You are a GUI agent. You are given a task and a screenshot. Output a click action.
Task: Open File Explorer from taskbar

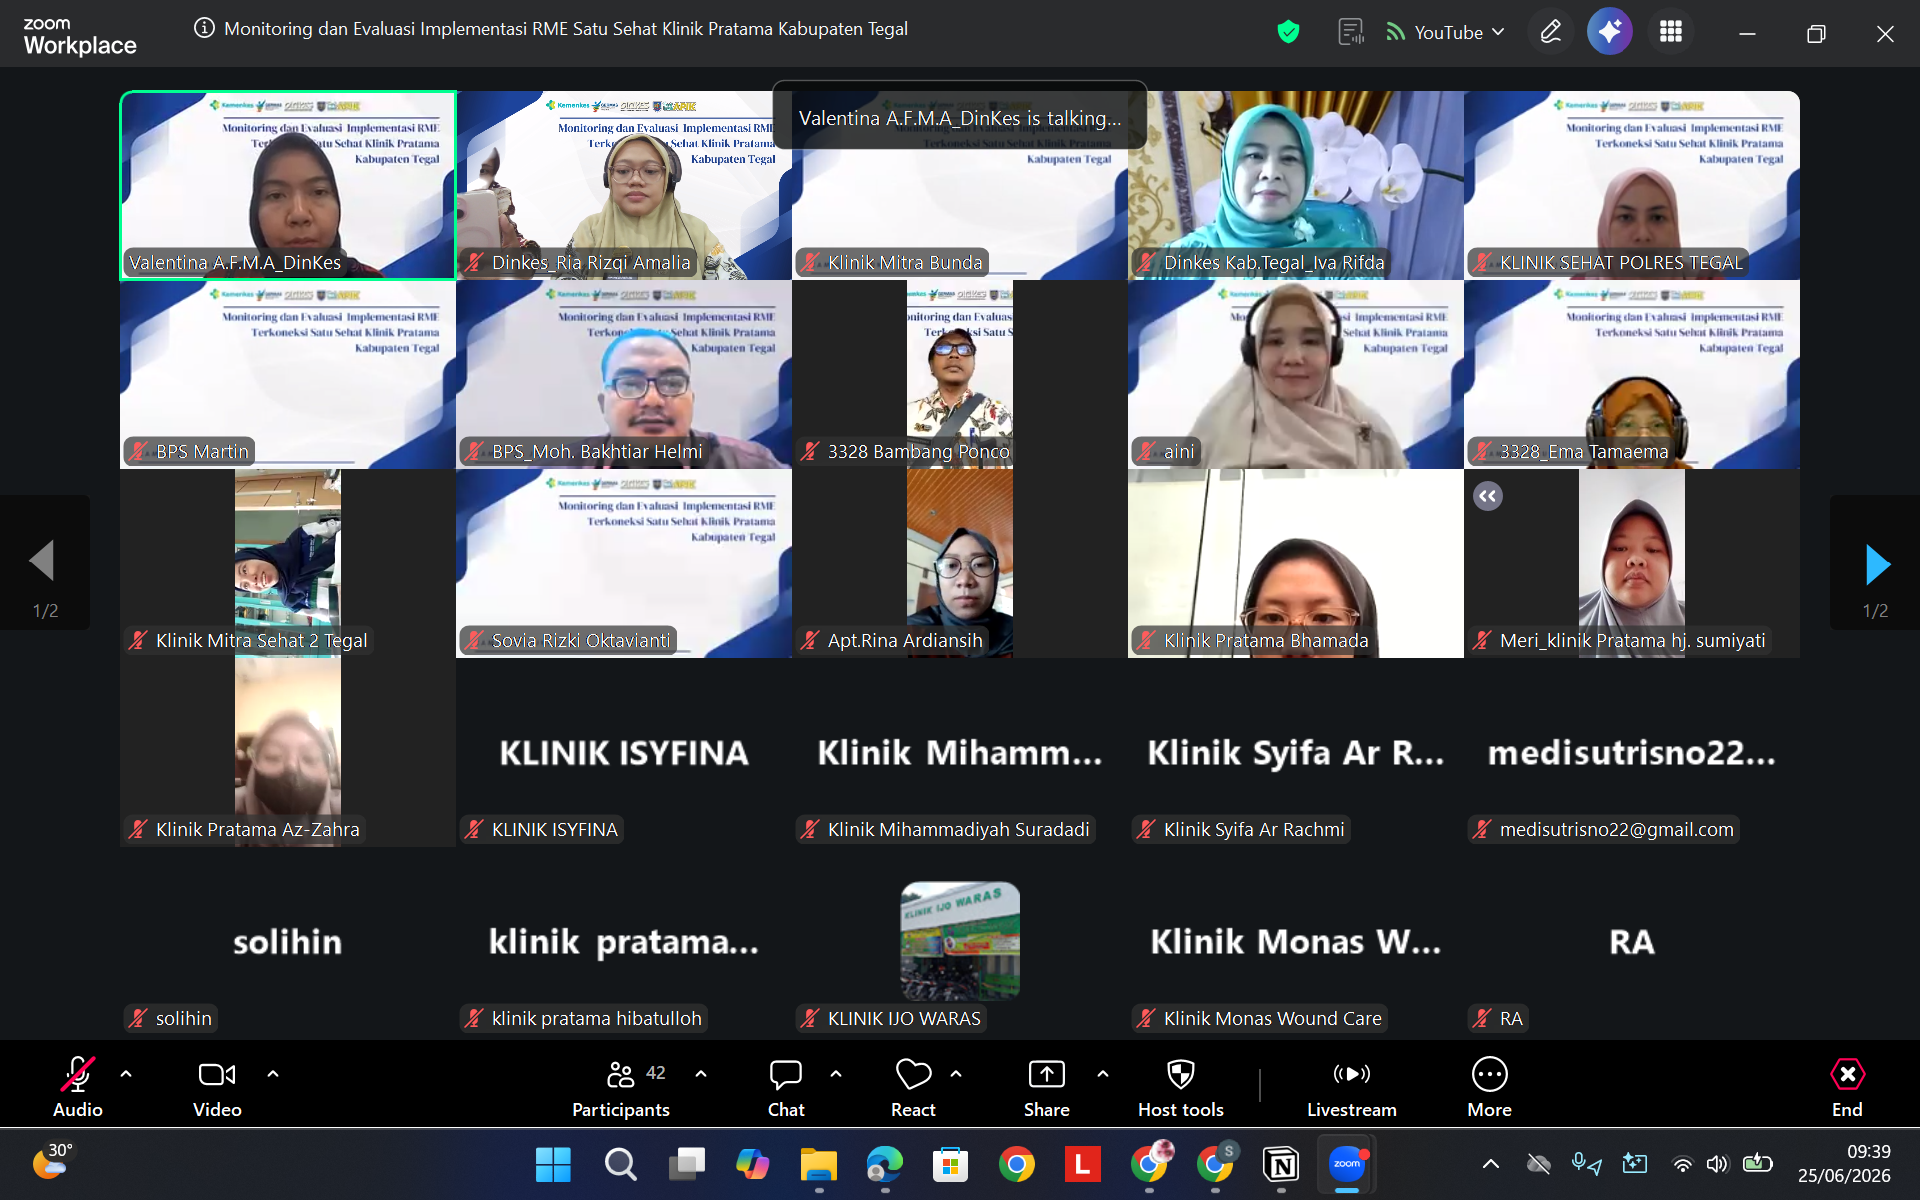click(818, 1164)
